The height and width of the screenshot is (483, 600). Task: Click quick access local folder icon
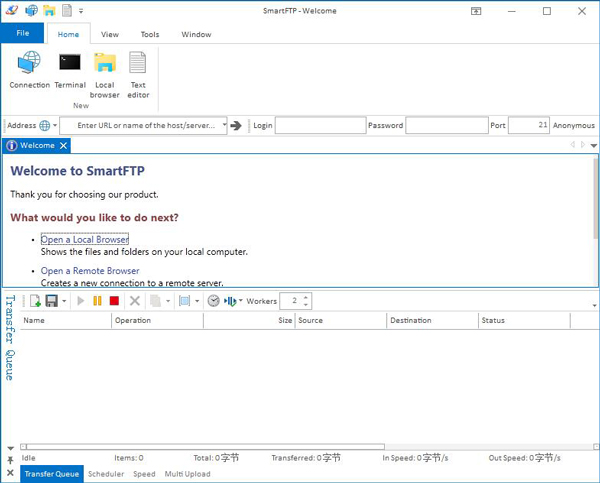pos(49,10)
